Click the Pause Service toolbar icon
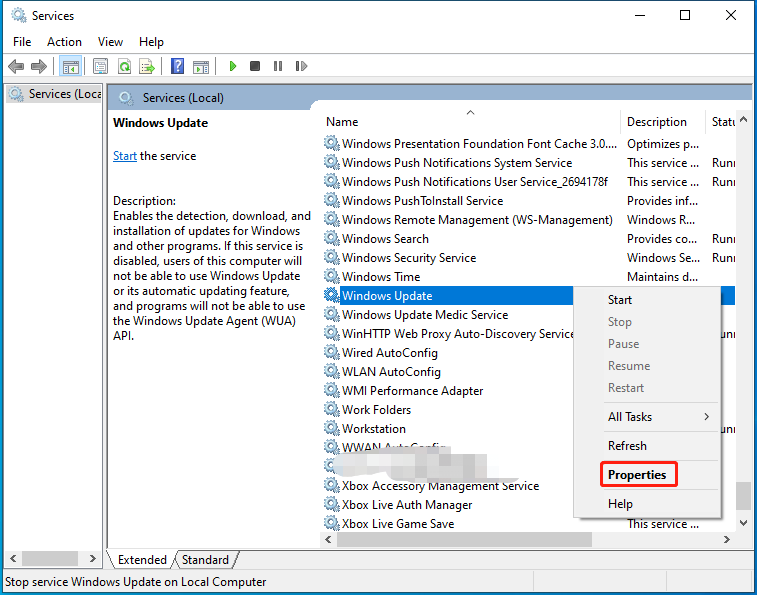Viewport: 757px width, 595px height. [x=278, y=66]
